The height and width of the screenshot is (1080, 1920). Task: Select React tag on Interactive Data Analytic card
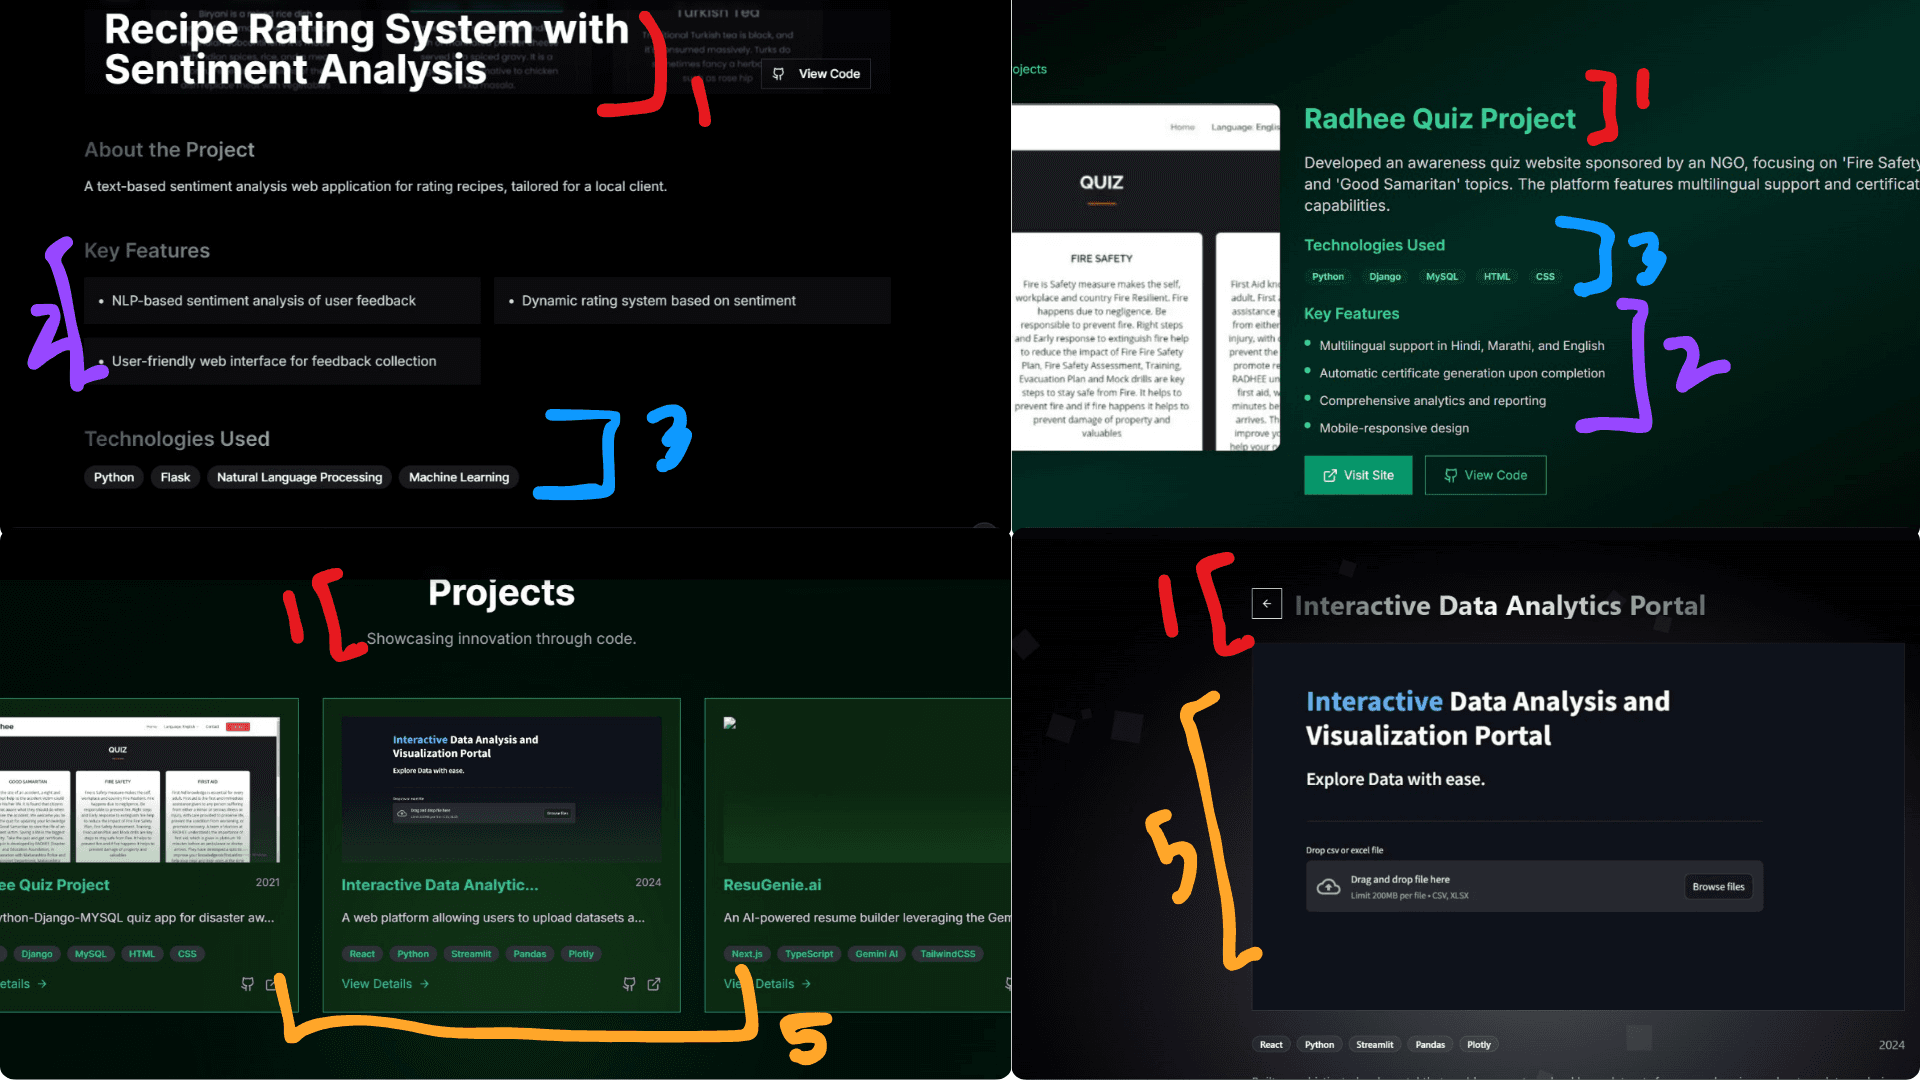362,954
